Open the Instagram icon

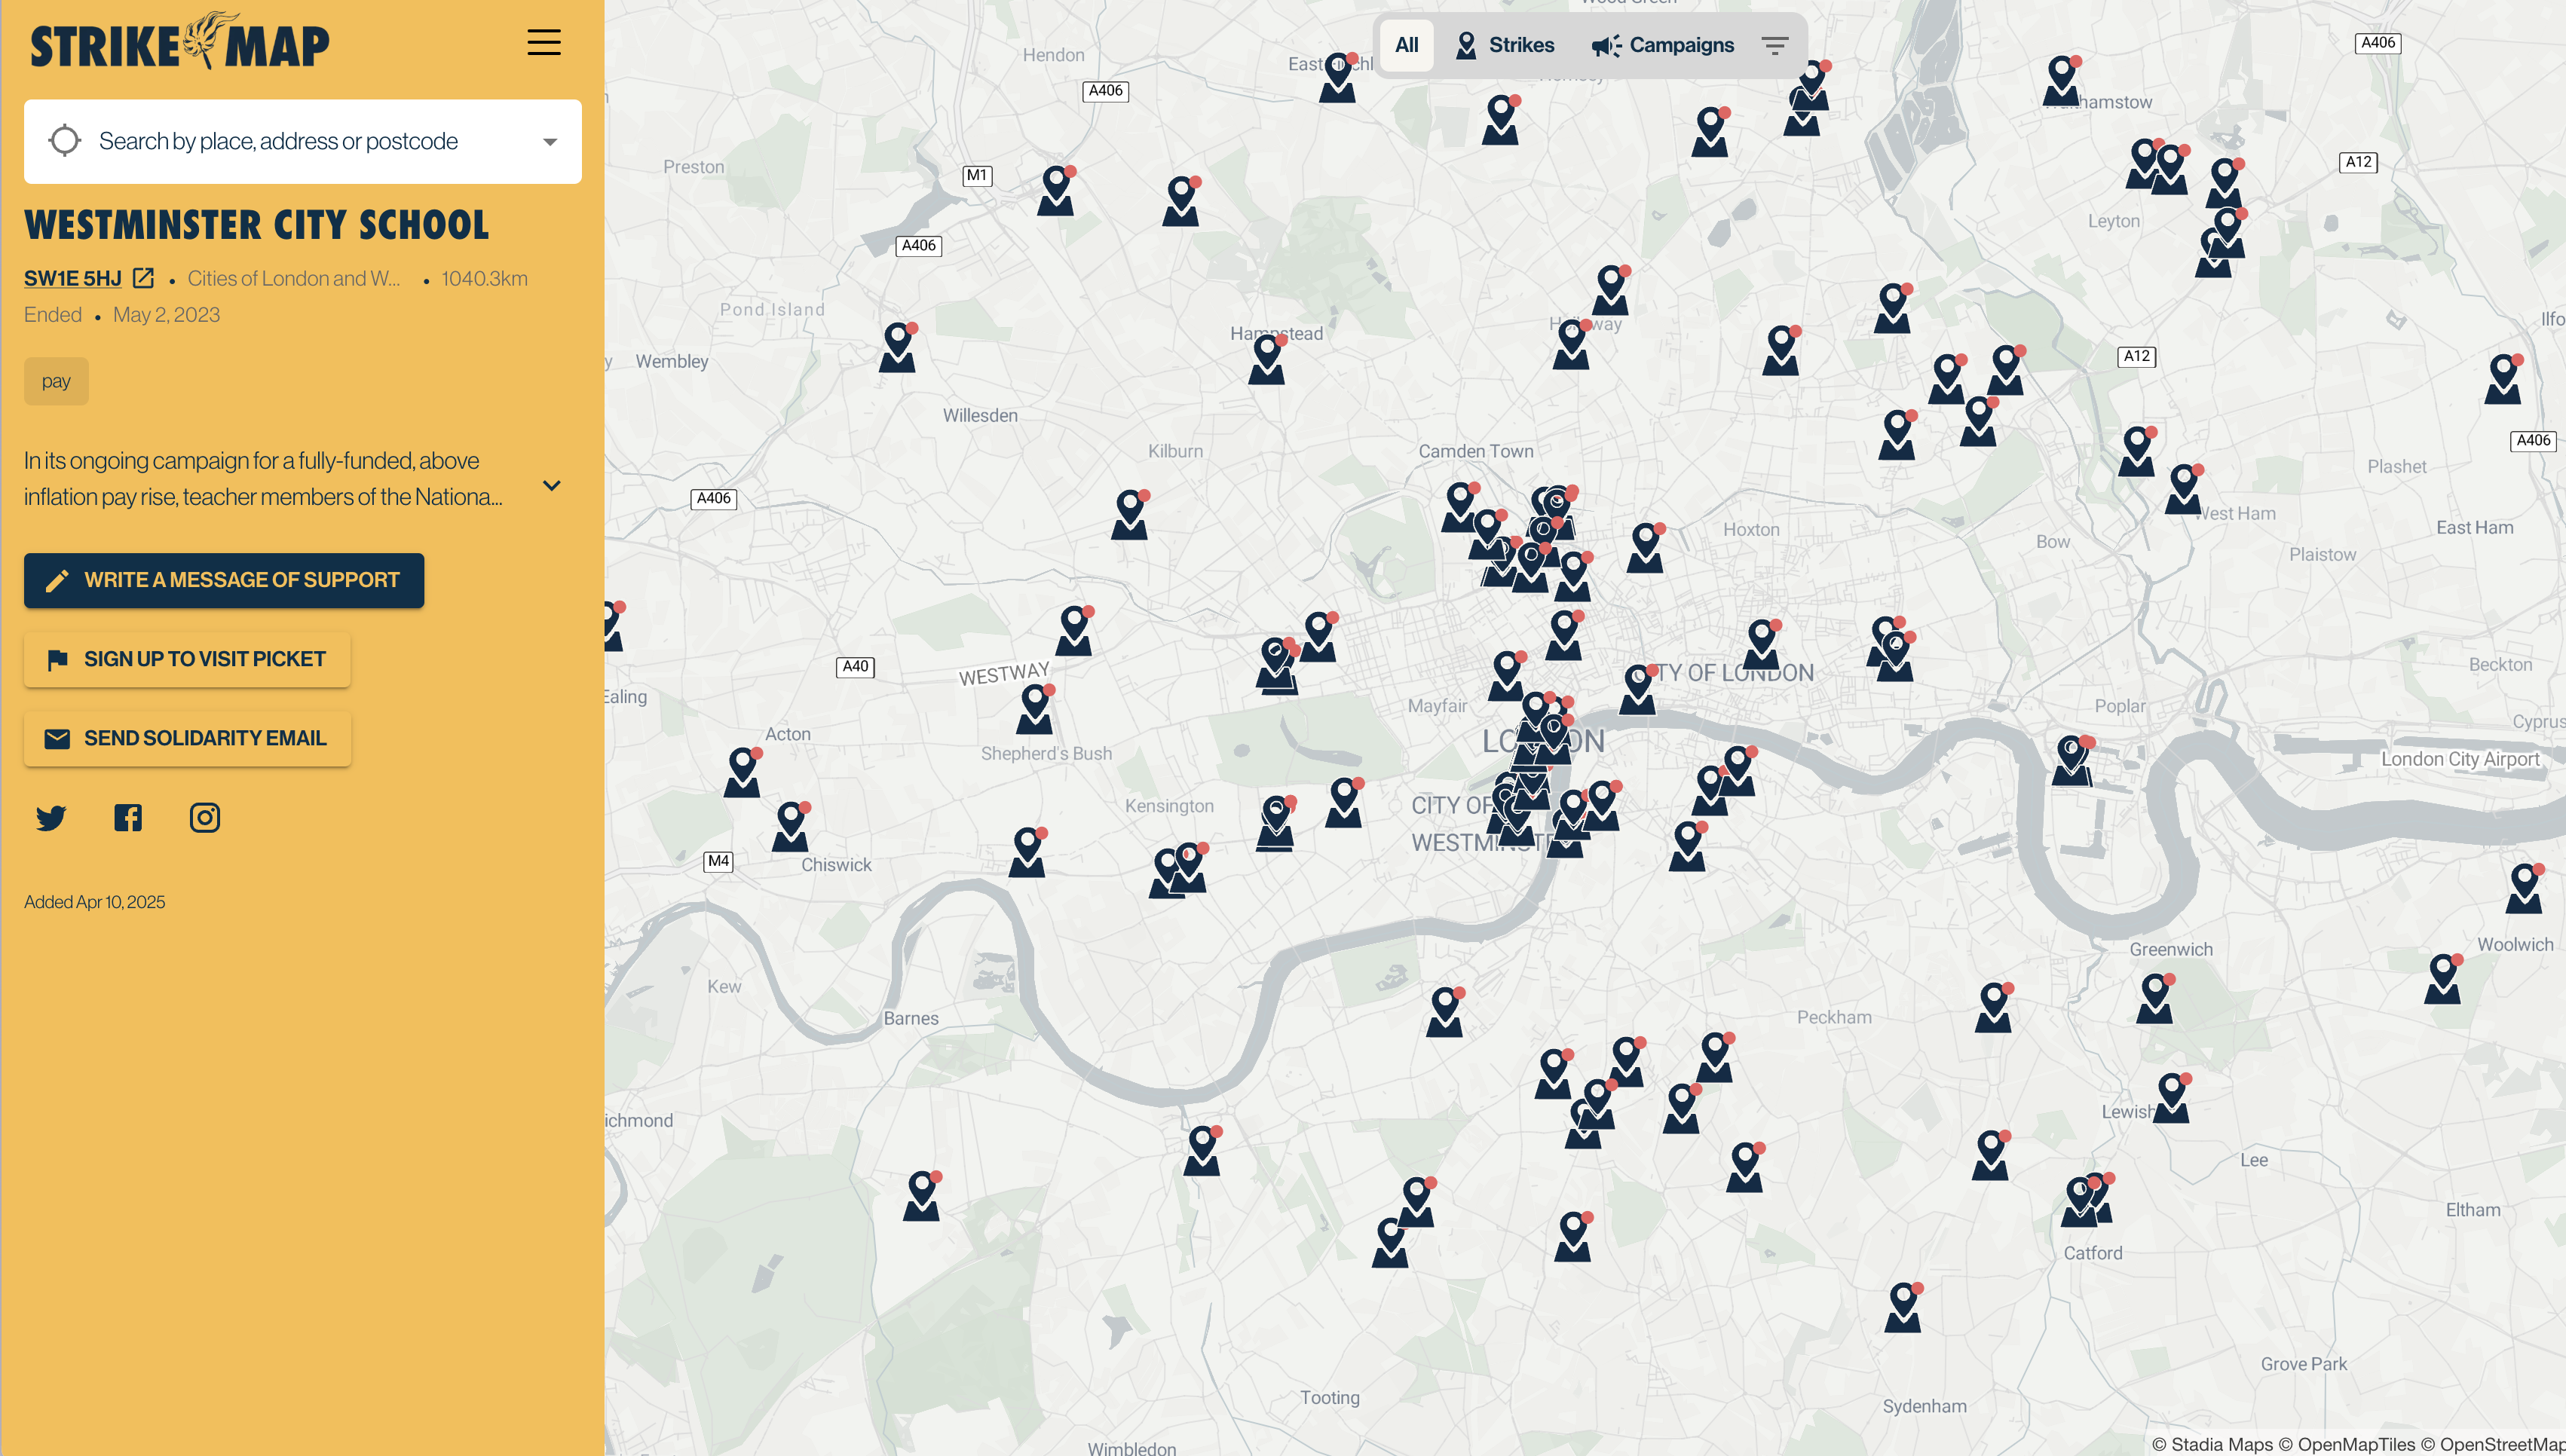click(205, 818)
